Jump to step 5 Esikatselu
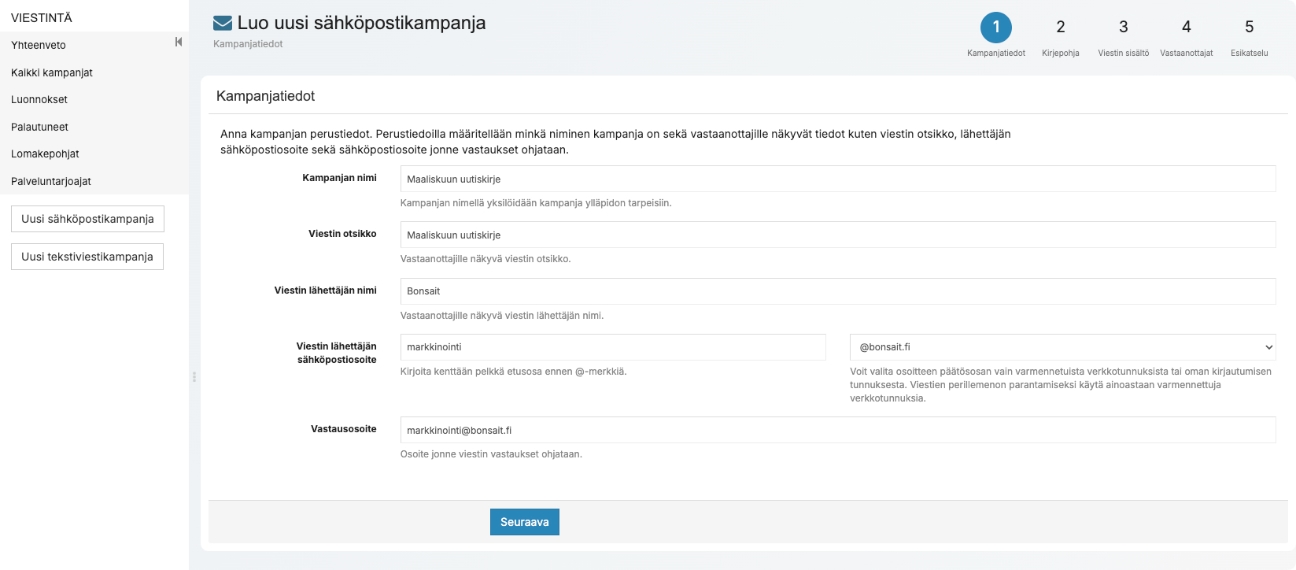 [1249, 27]
